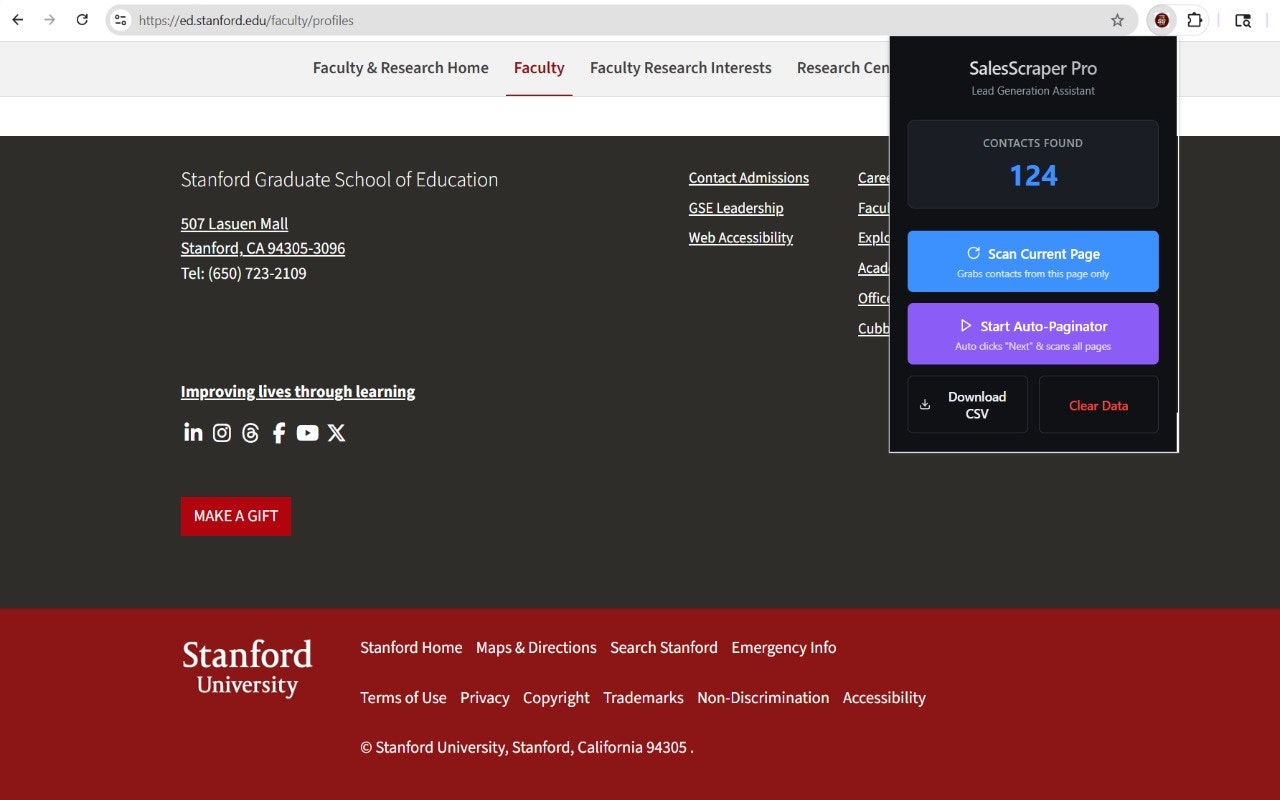The width and height of the screenshot is (1280, 800).
Task: Open the X (Twitter) social icon
Action: (x=336, y=432)
